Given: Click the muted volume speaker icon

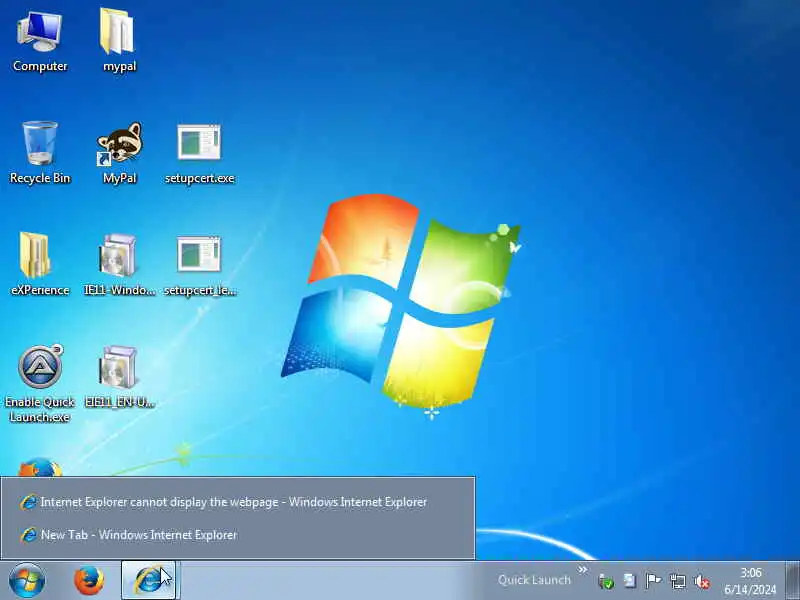Looking at the screenshot, I should point(702,581).
